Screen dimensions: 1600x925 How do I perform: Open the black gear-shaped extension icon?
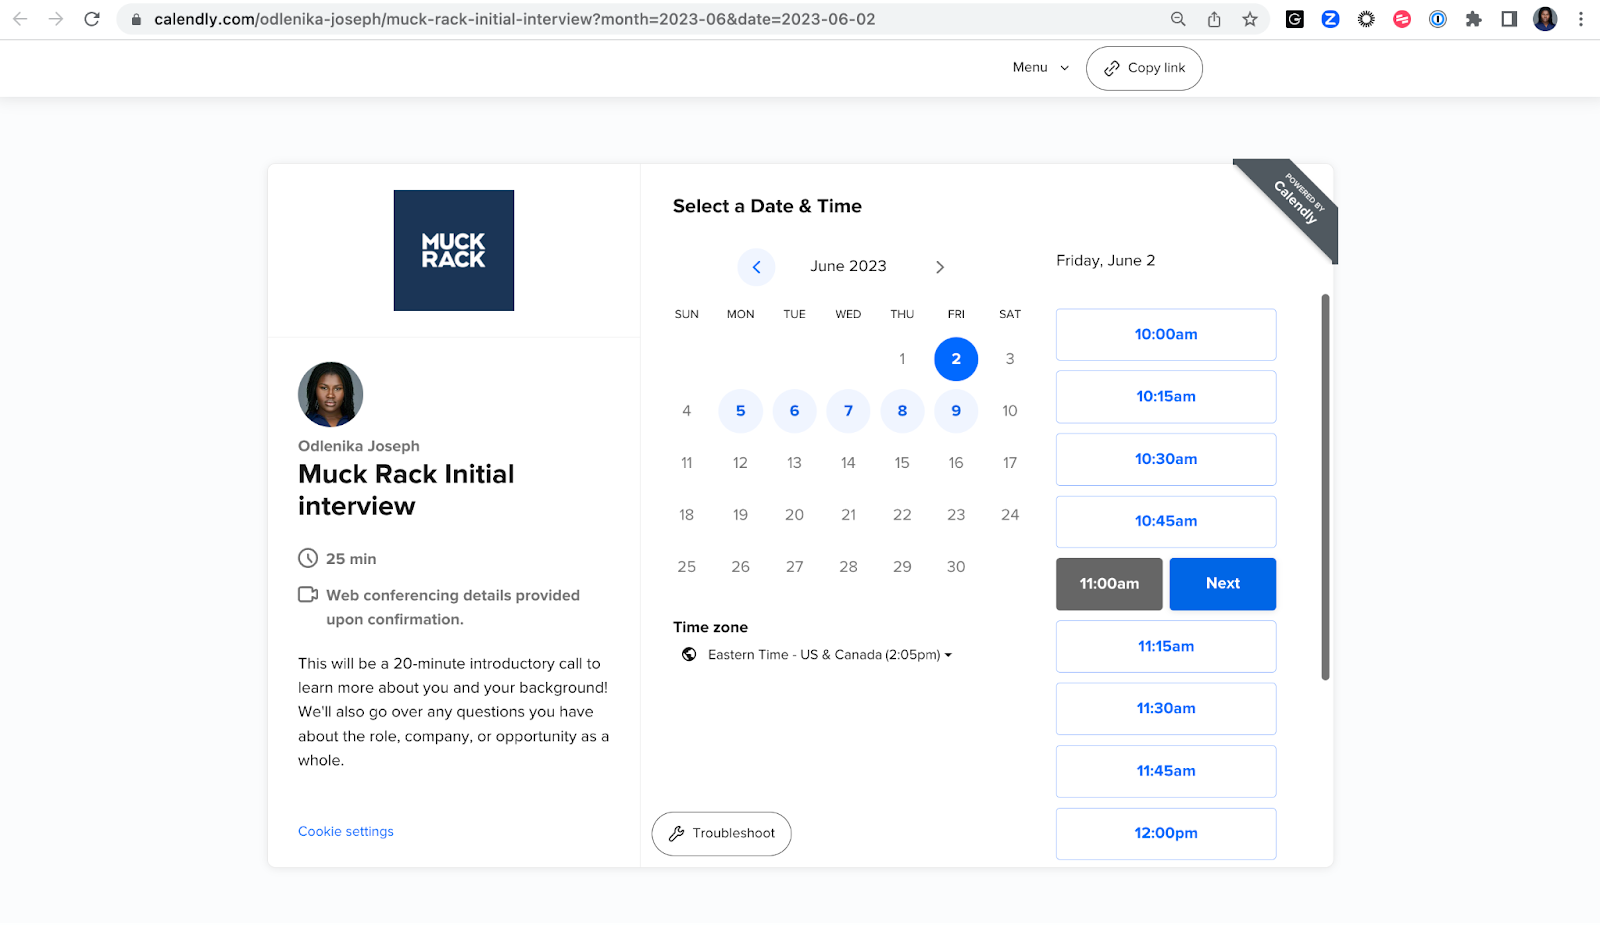tap(1366, 19)
